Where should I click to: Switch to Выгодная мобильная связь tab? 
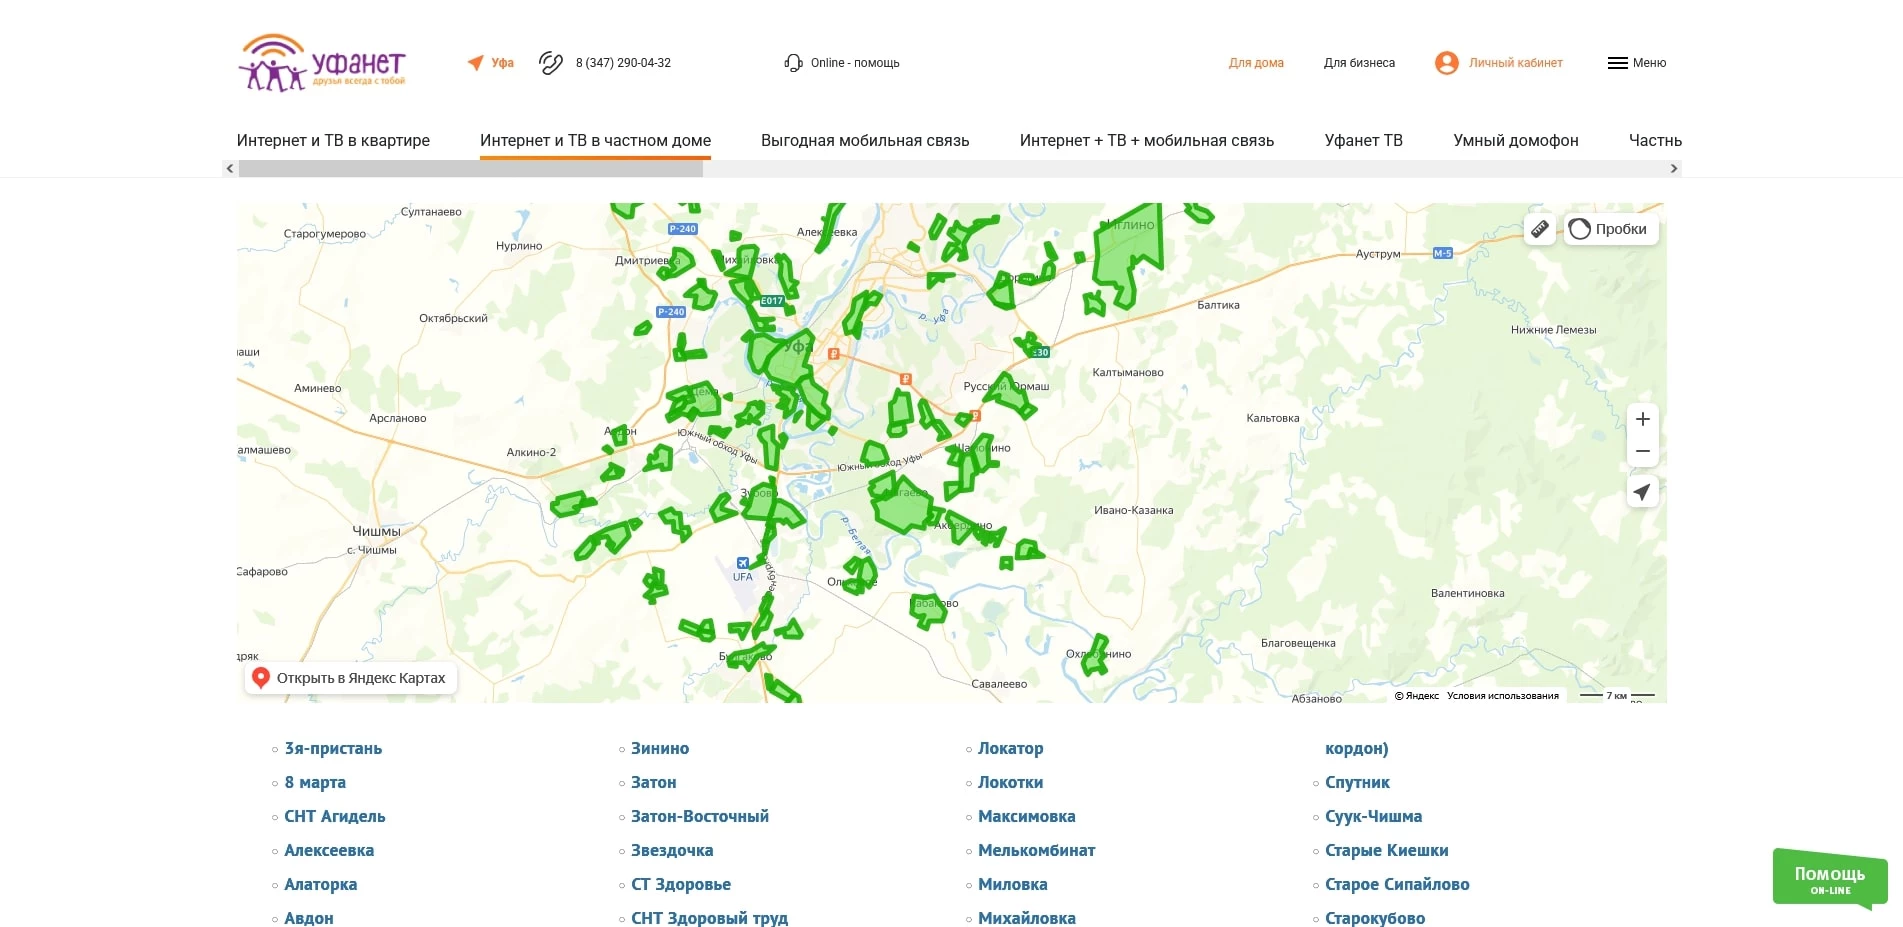pyautogui.click(x=865, y=140)
